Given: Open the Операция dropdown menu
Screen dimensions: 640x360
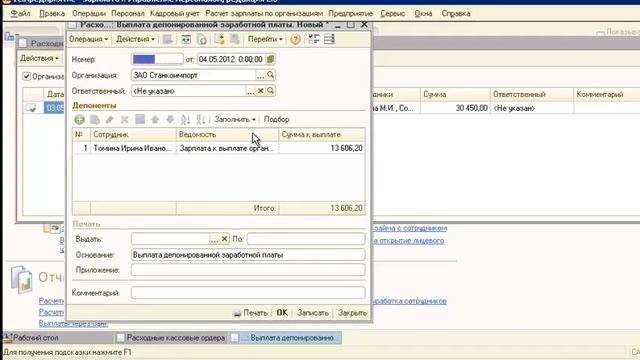Looking at the screenshot, I should 88,39.
